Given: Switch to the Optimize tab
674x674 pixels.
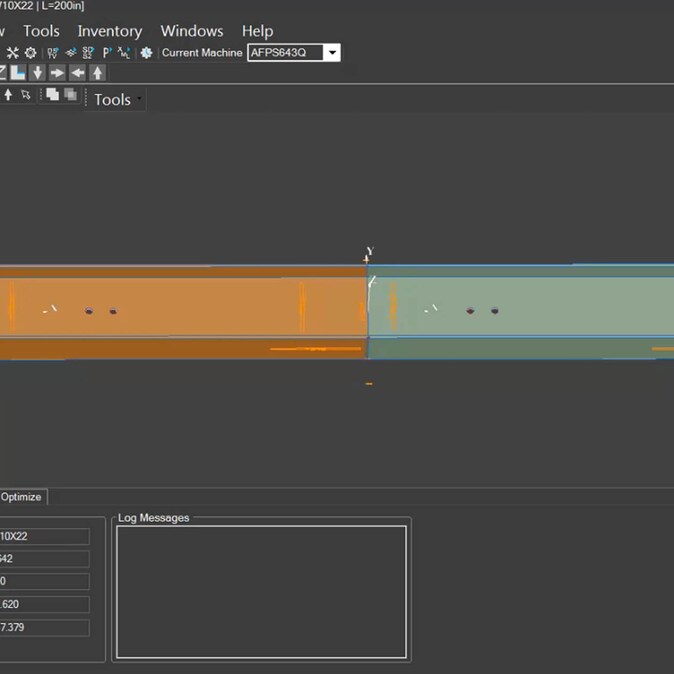Looking at the screenshot, I should coord(21,497).
